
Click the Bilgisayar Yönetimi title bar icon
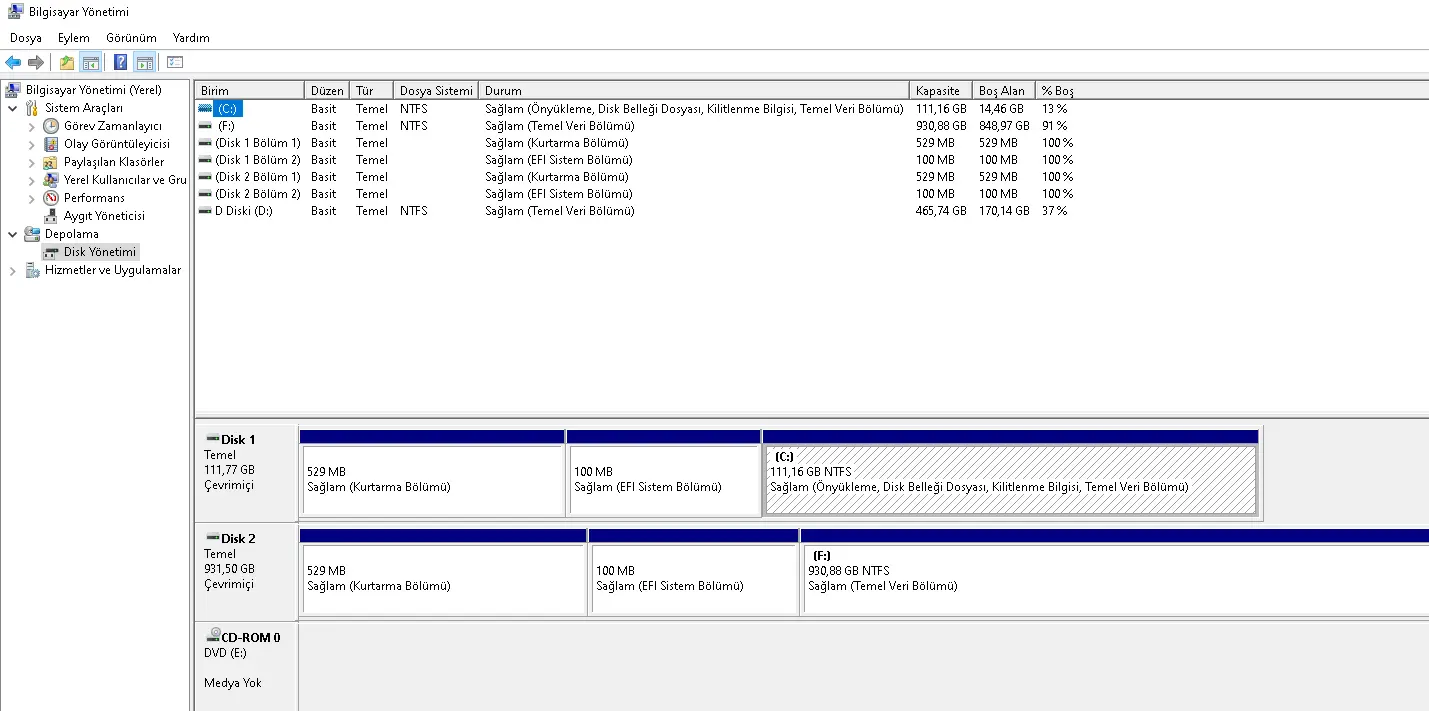[15, 12]
